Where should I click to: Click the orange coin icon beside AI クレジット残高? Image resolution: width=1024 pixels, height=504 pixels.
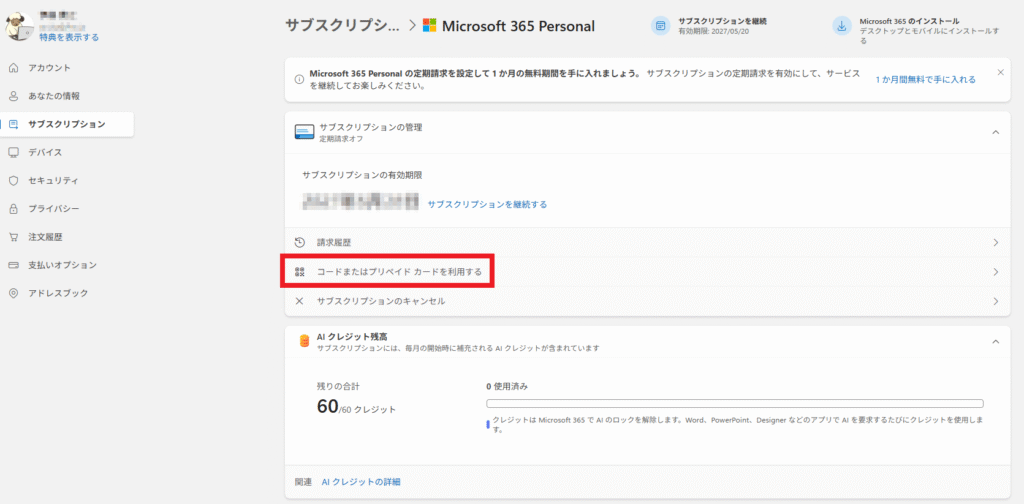[304, 341]
